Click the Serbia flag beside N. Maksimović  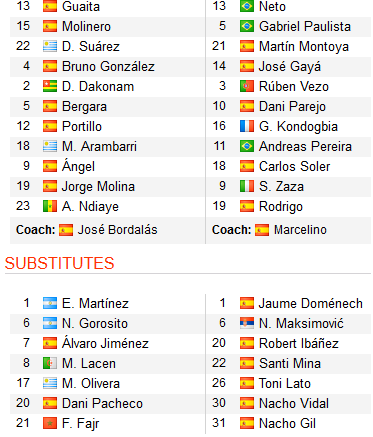click(247, 323)
